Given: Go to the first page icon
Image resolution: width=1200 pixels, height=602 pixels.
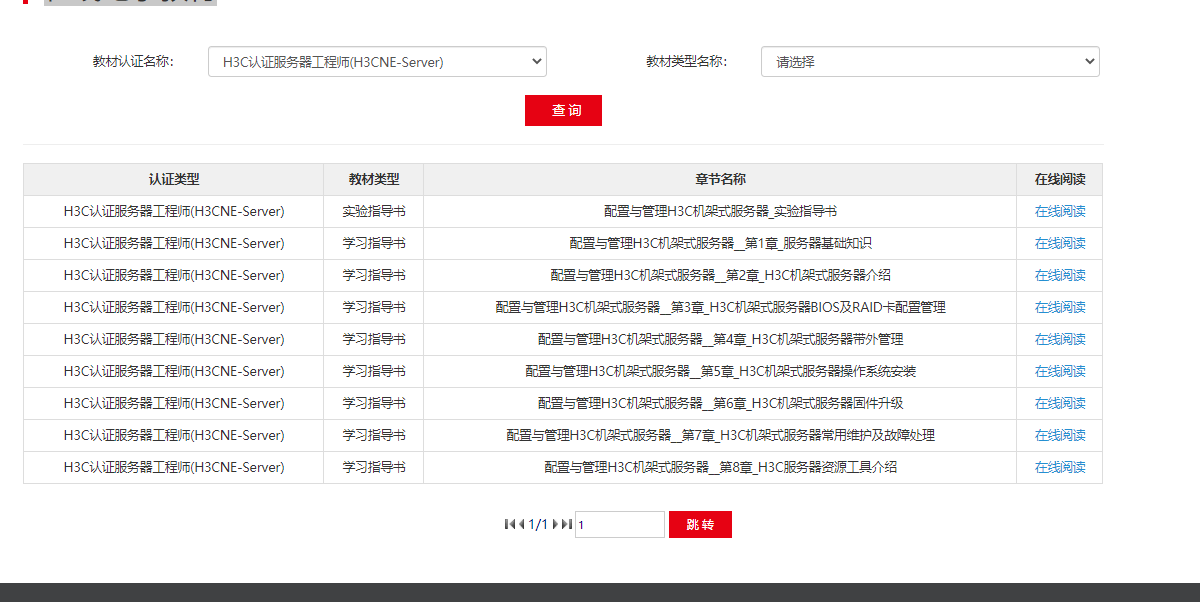Looking at the screenshot, I should click(510, 524).
